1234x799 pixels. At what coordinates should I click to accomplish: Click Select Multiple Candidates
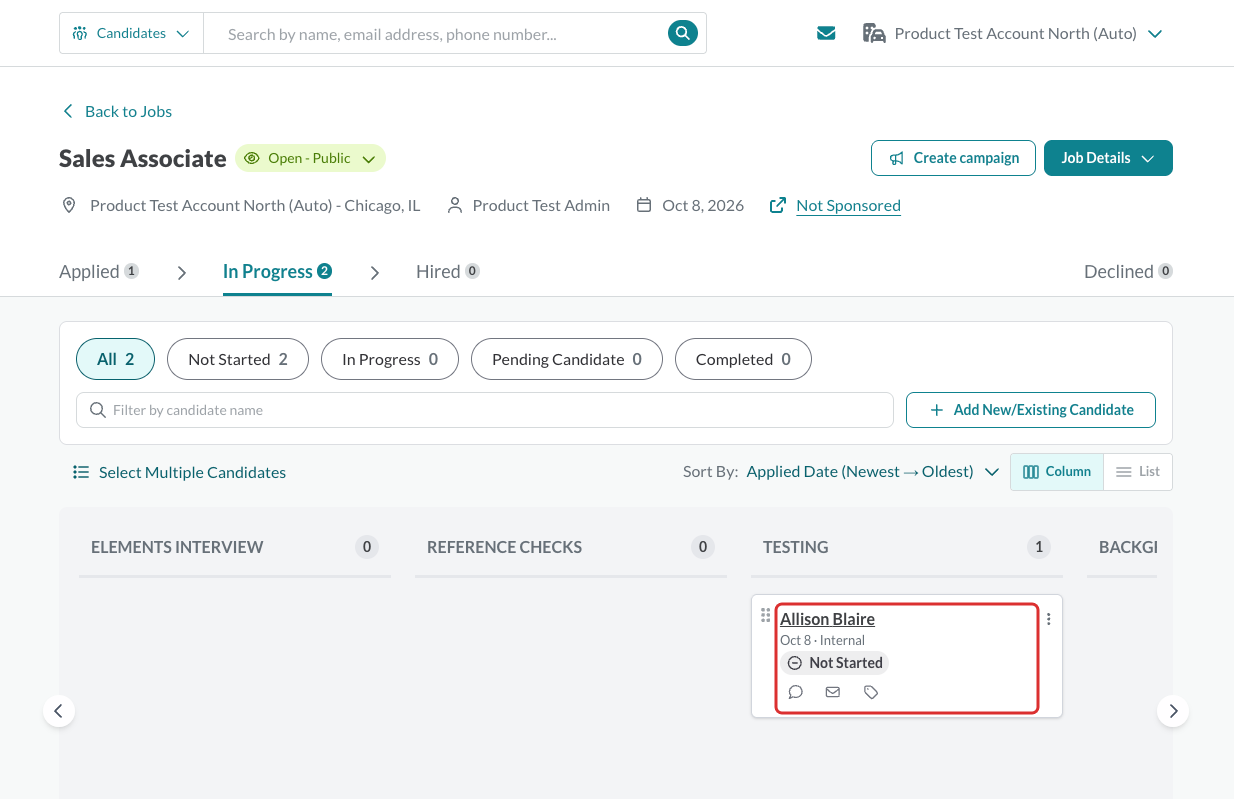(x=180, y=472)
